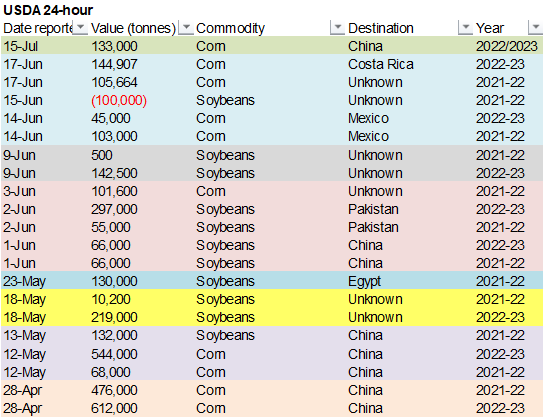Open the Commodity filter dropdown

(337, 28)
